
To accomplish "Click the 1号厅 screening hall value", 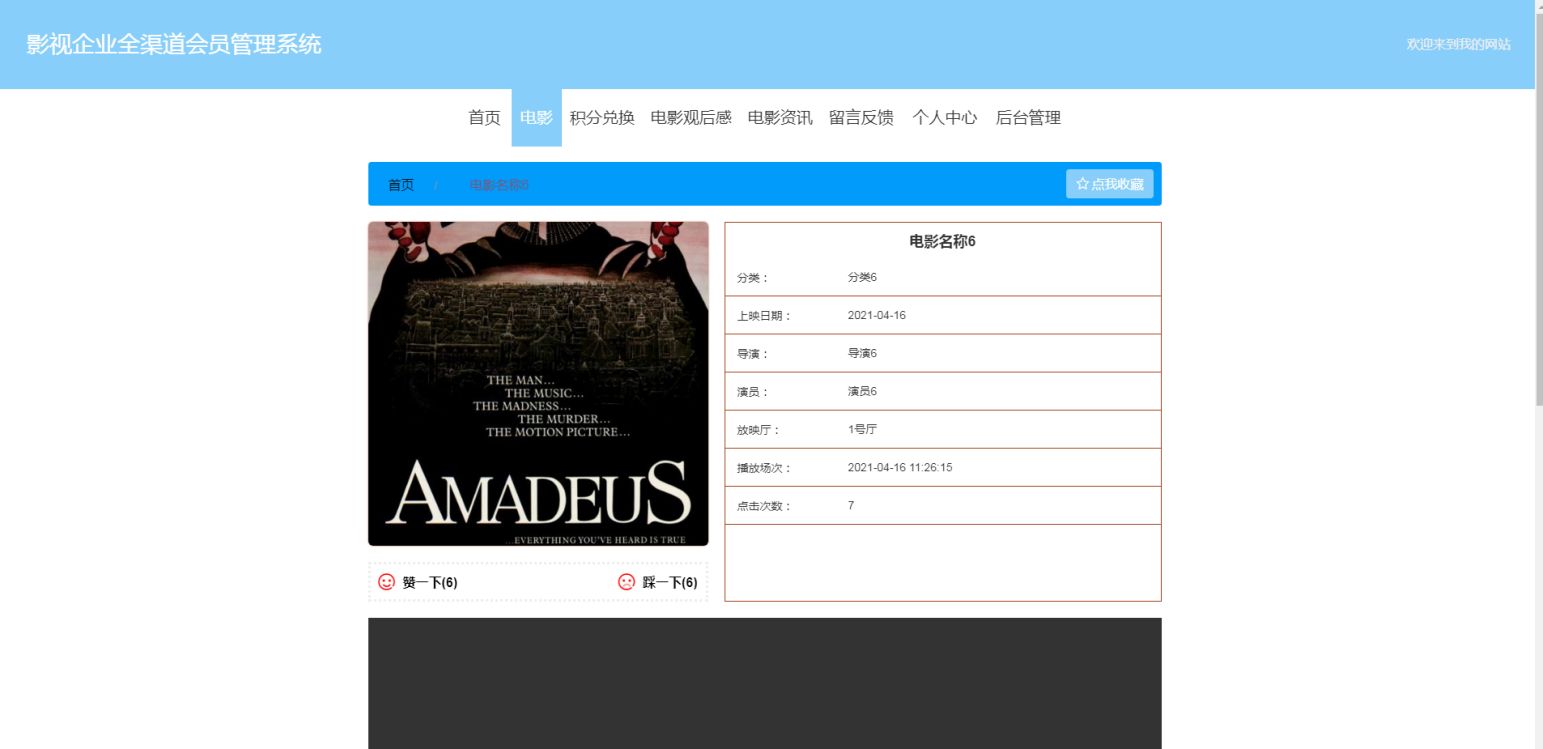I will click(x=862, y=429).
